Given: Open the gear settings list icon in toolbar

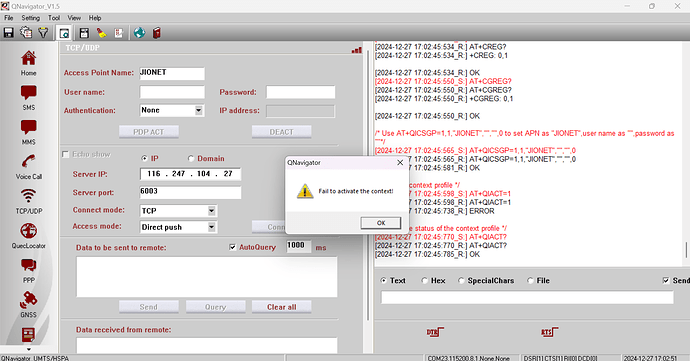Looking at the screenshot, I should [26, 33].
